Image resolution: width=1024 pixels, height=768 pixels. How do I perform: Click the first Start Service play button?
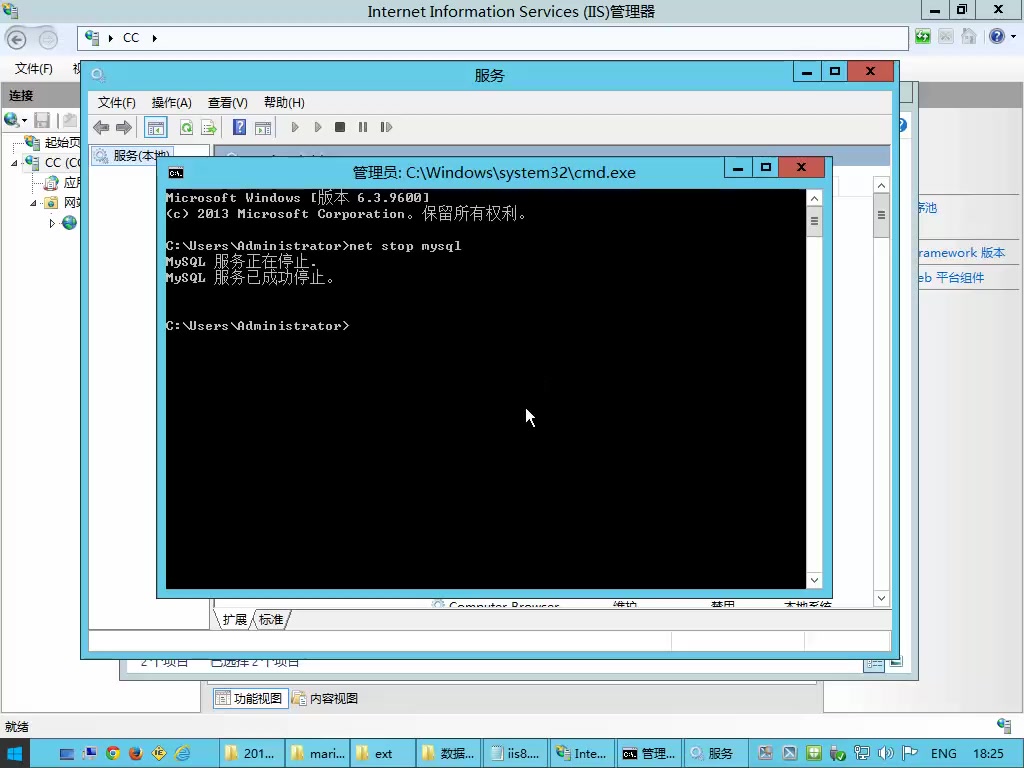click(x=295, y=127)
